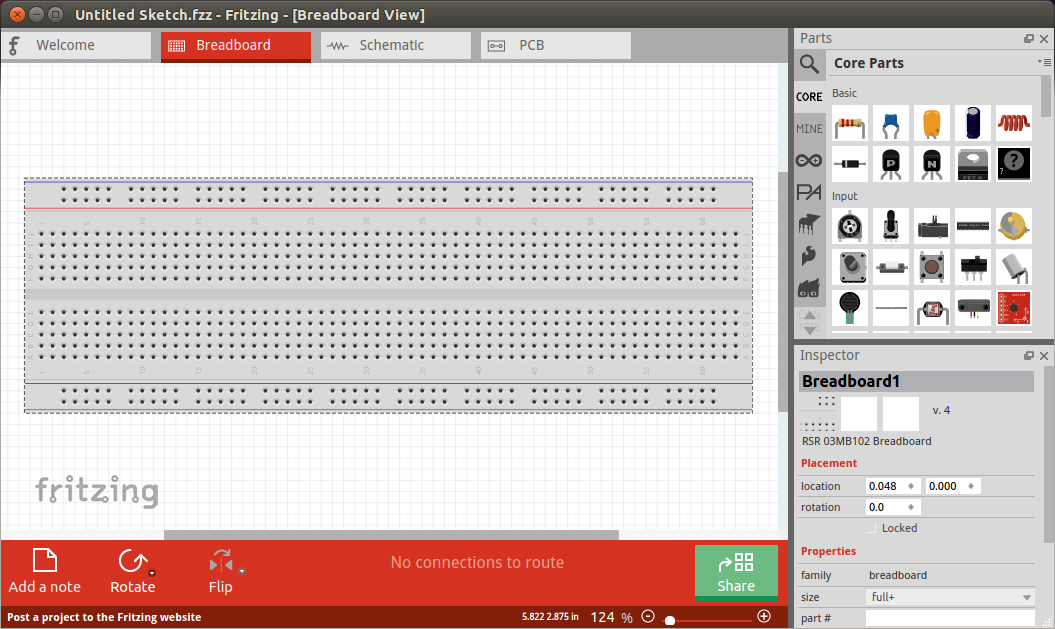
Task: Select the resistor part from Basic parts
Action: [x=851, y=124]
